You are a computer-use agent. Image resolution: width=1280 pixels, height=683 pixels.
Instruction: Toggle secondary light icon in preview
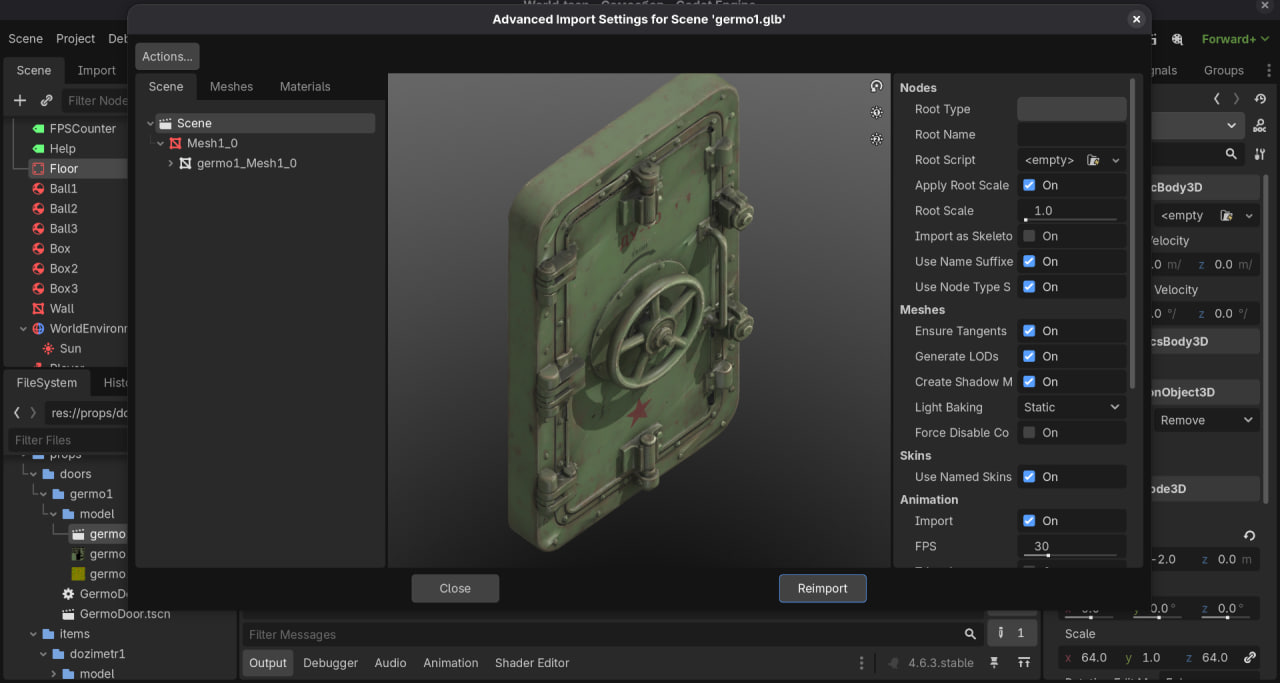coord(877,139)
